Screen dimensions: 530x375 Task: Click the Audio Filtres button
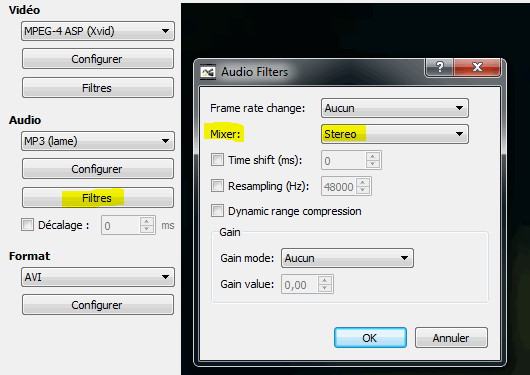[x=98, y=197]
